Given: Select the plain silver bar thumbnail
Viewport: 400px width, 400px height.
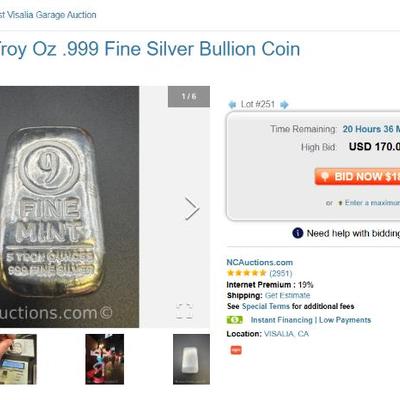Looking at the screenshot, I should [x=191, y=359].
